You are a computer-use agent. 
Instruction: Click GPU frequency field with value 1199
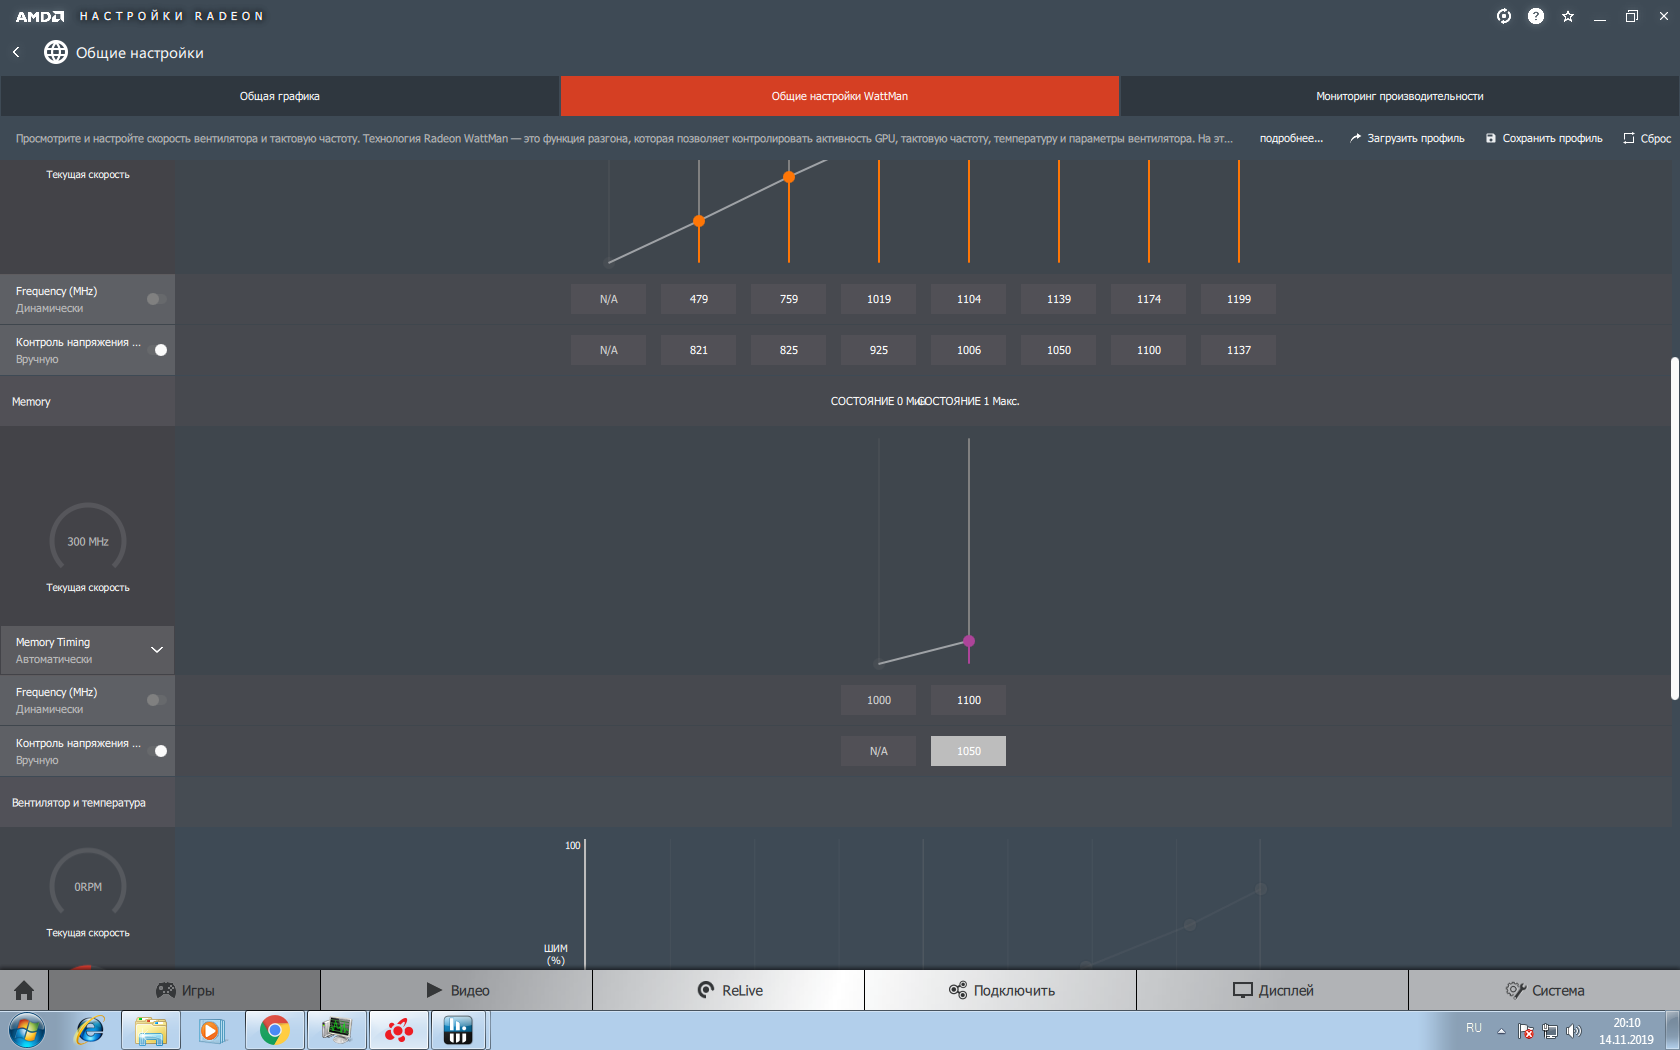tap(1239, 299)
